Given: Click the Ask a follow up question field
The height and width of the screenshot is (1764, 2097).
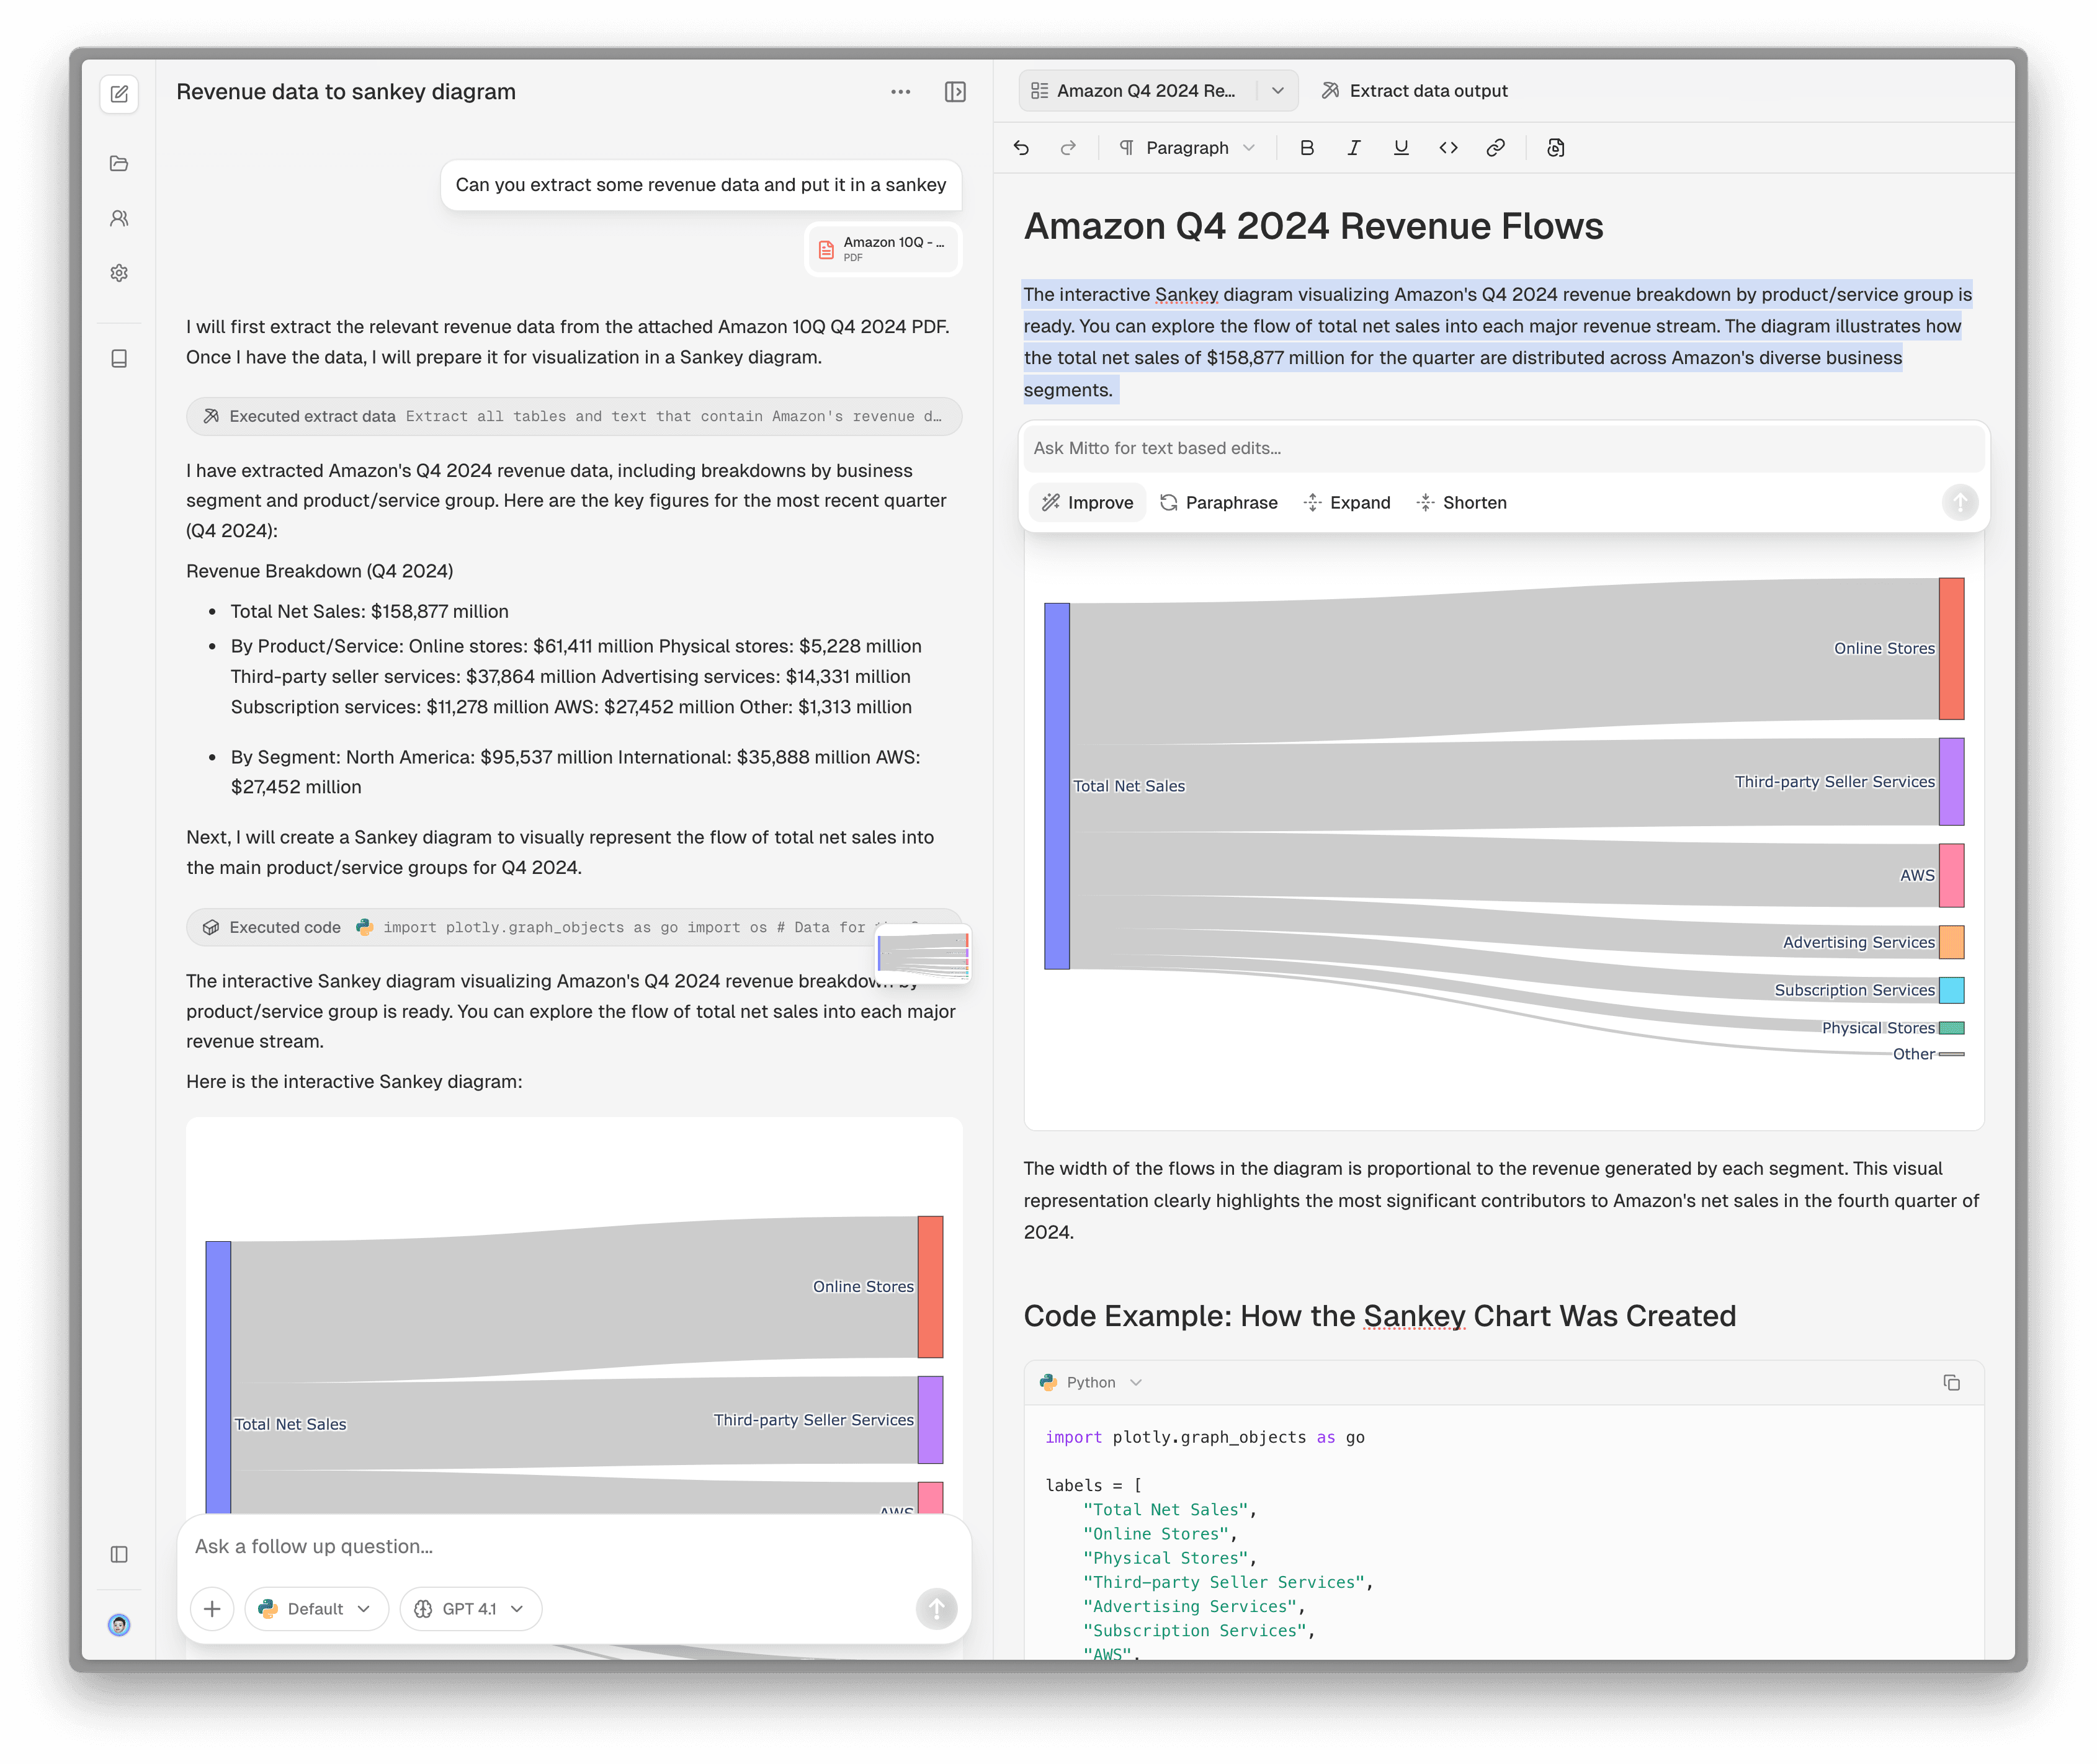Looking at the screenshot, I should [574, 1546].
